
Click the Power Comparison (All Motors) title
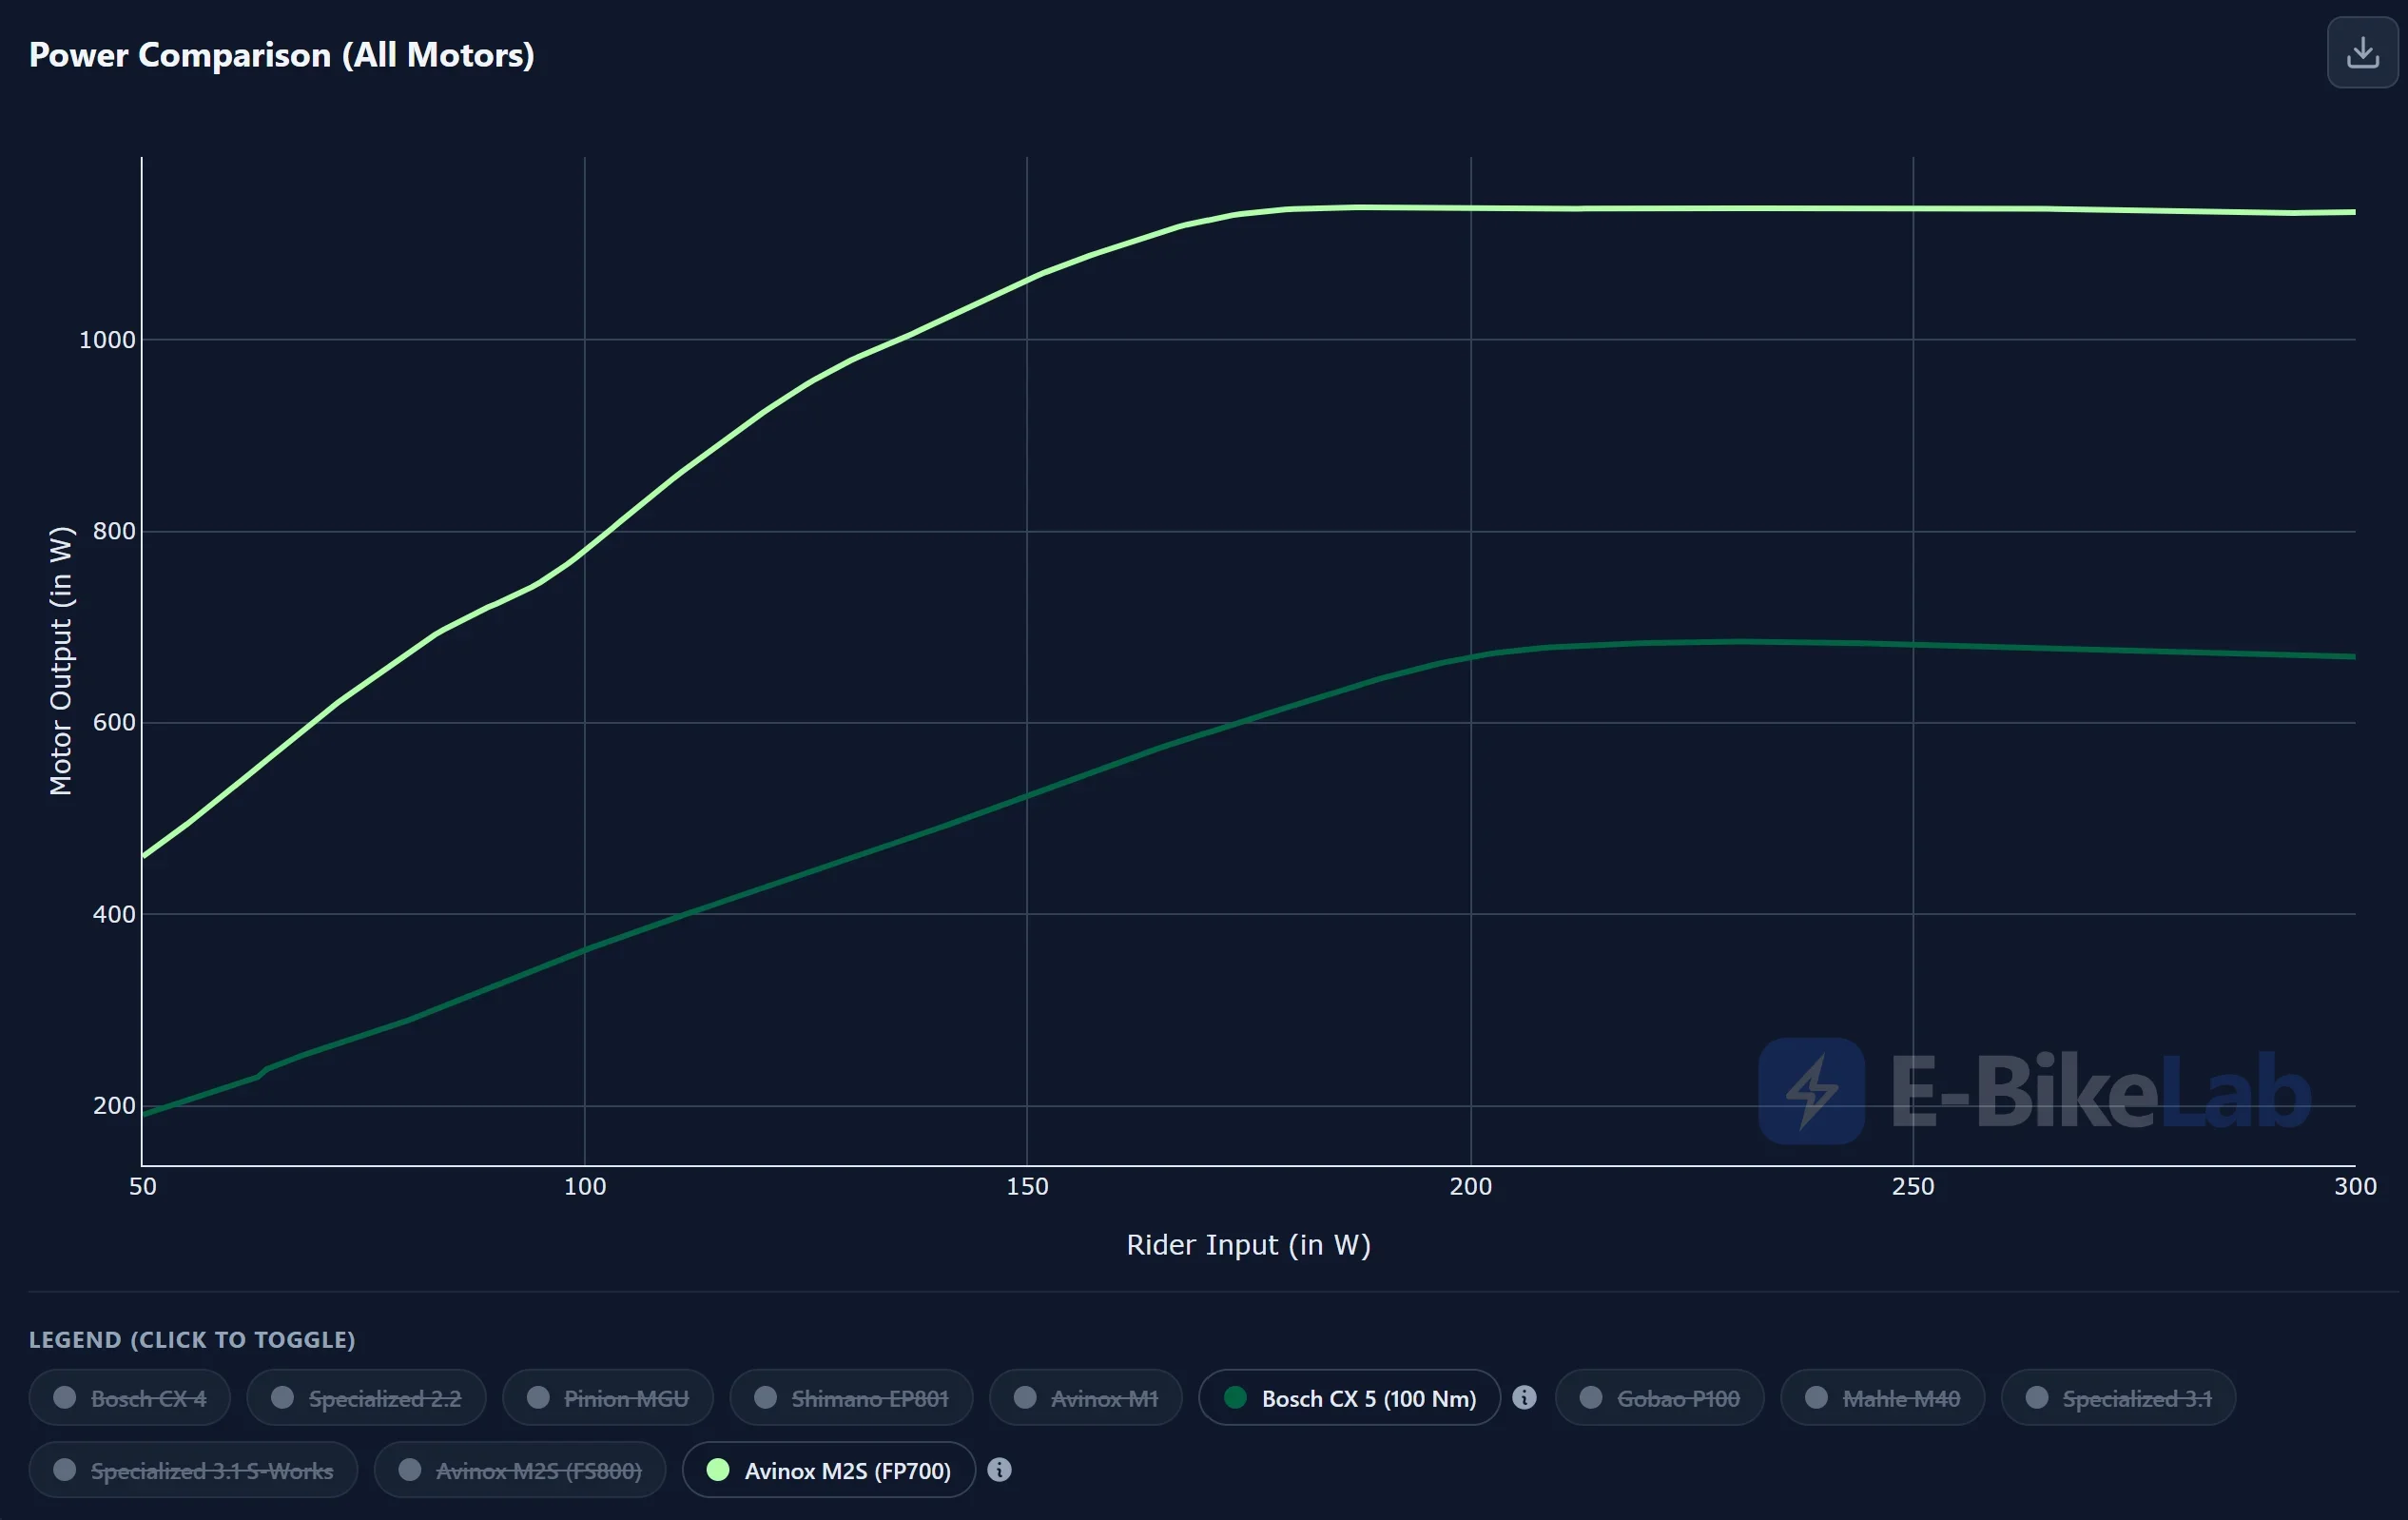click(x=282, y=55)
